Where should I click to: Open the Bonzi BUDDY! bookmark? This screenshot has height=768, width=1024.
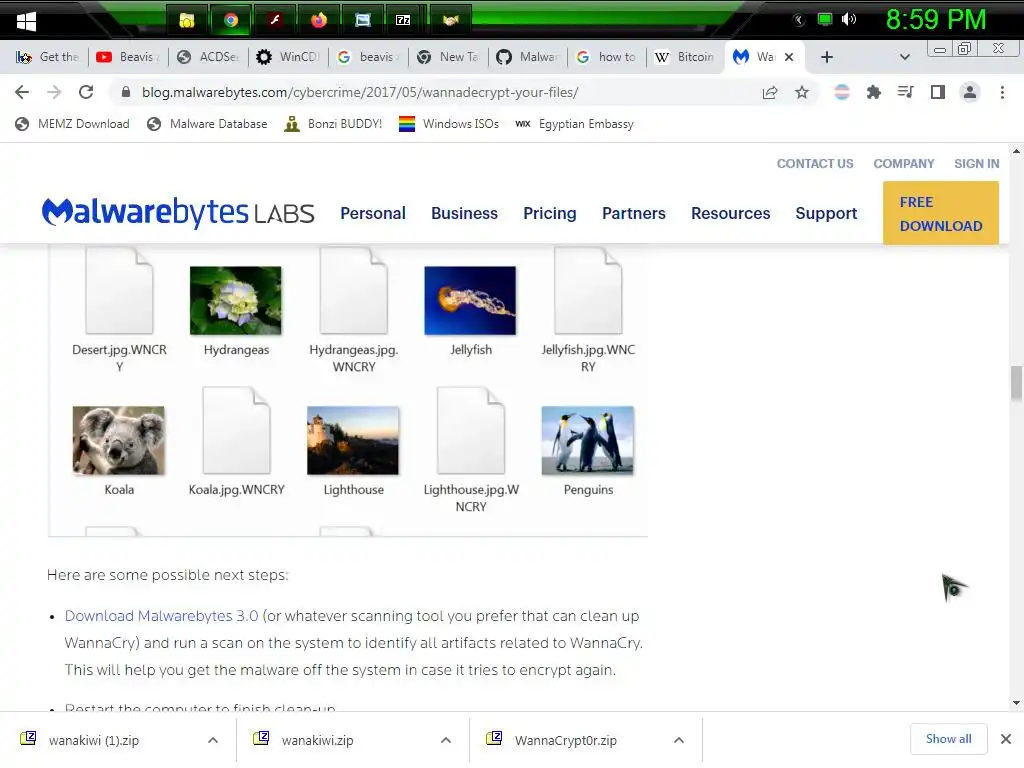[x=333, y=124]
